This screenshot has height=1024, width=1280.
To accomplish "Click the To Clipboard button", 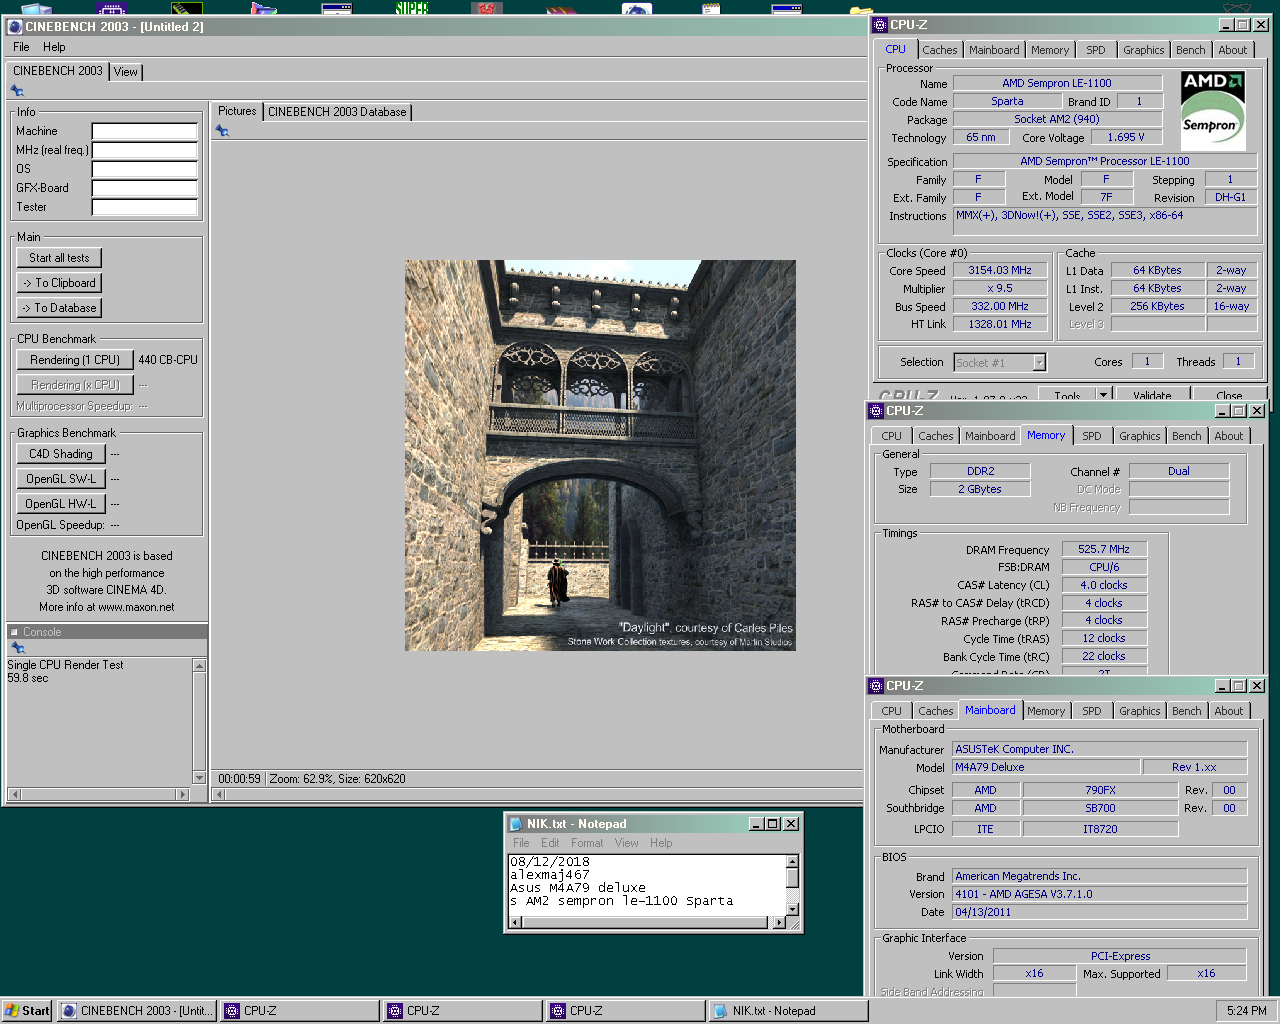I will pyautogui.click(x=59, y=283).
